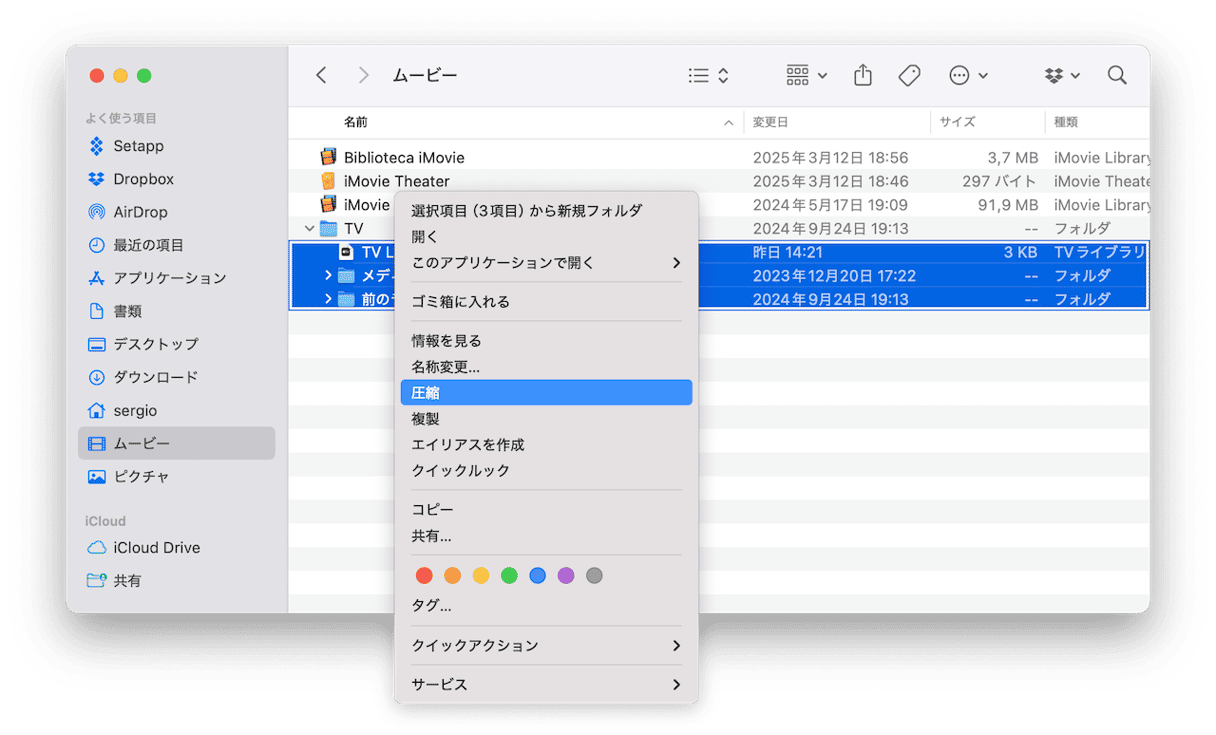Click 名称変更... in the context menu
This screenshot has height=735, width=1216.
[446, 367]
